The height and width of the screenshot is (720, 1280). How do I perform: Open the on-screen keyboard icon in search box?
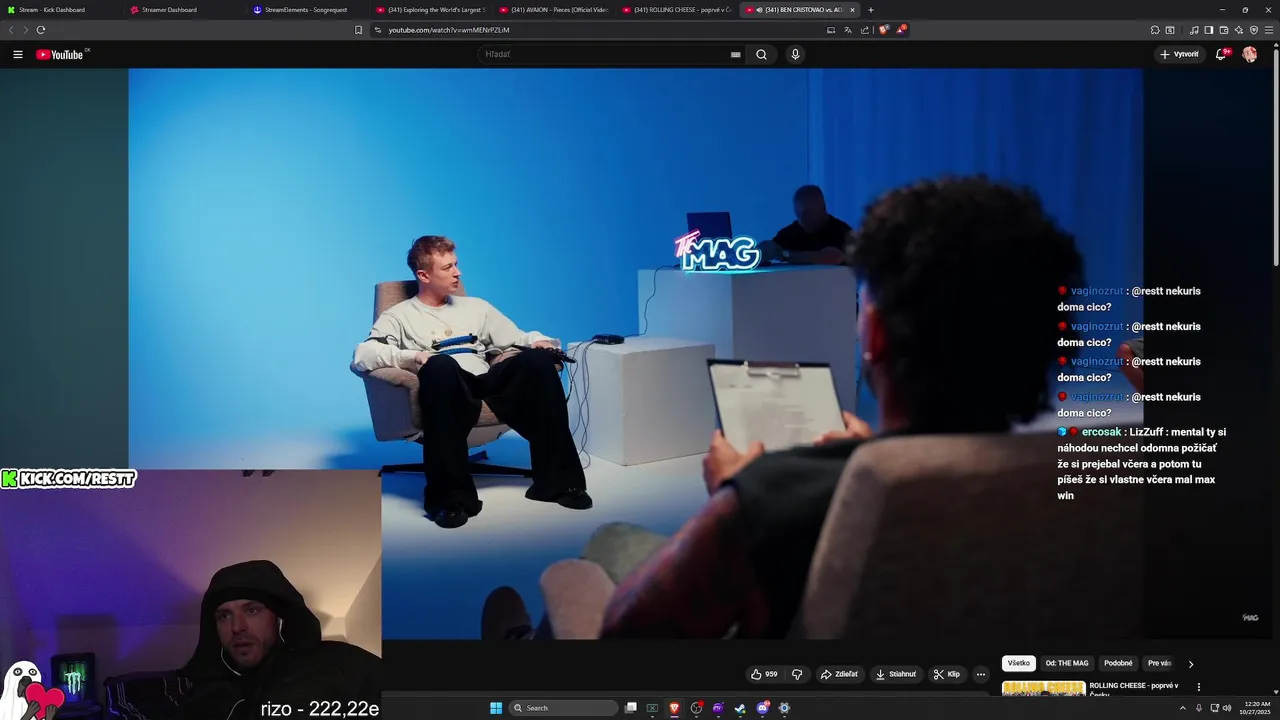pyautogui.click(x=736, y=55)
